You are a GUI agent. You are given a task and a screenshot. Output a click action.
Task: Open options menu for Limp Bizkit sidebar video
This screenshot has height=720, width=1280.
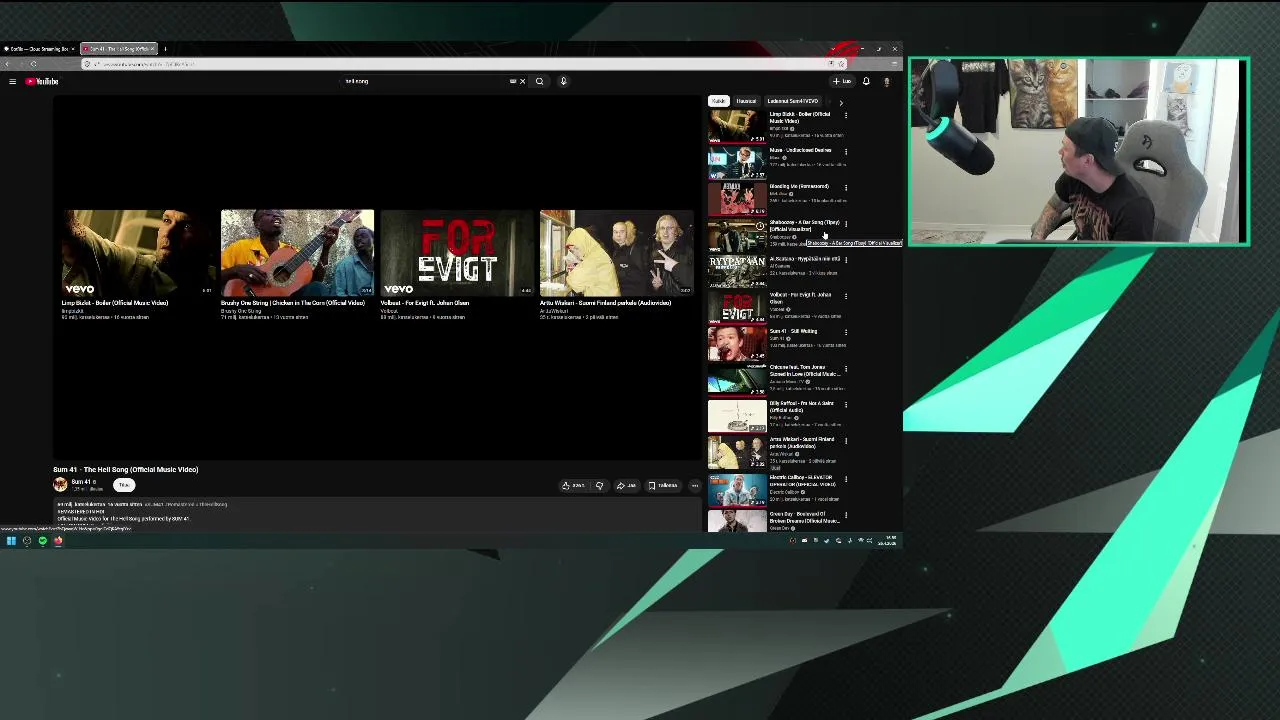tap(846, 115)
